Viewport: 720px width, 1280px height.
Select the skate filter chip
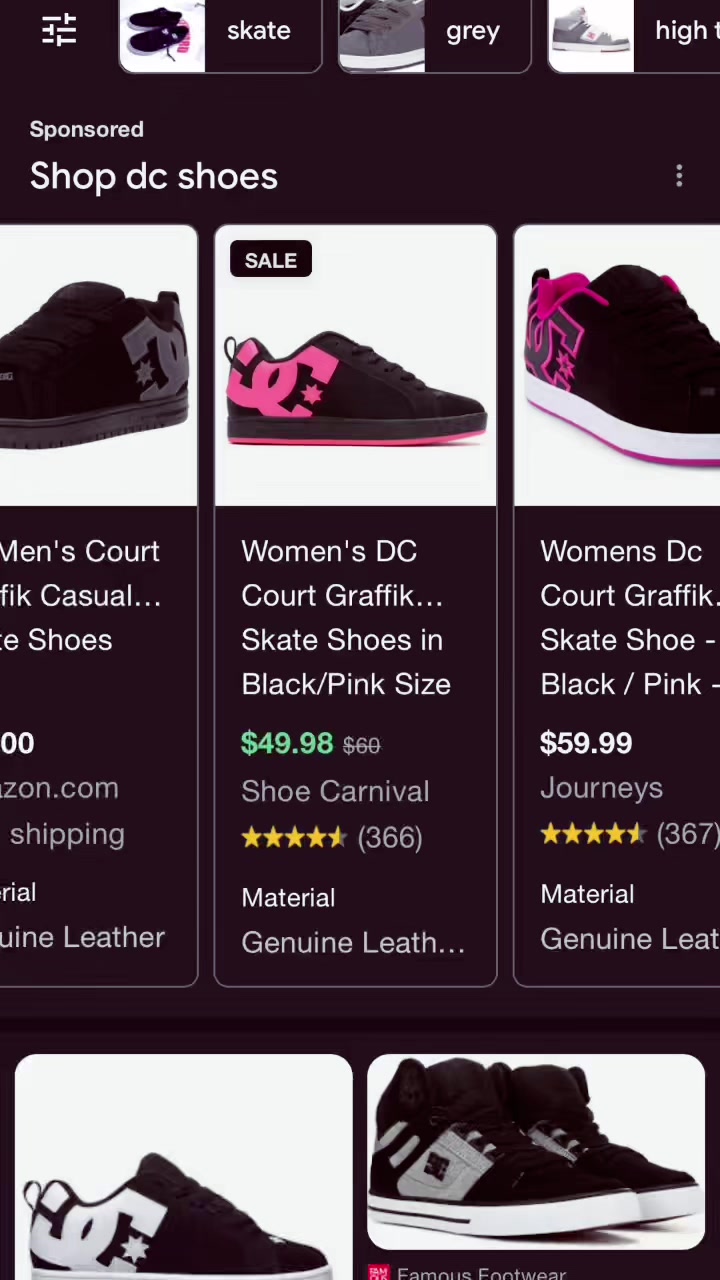(220, 32)
